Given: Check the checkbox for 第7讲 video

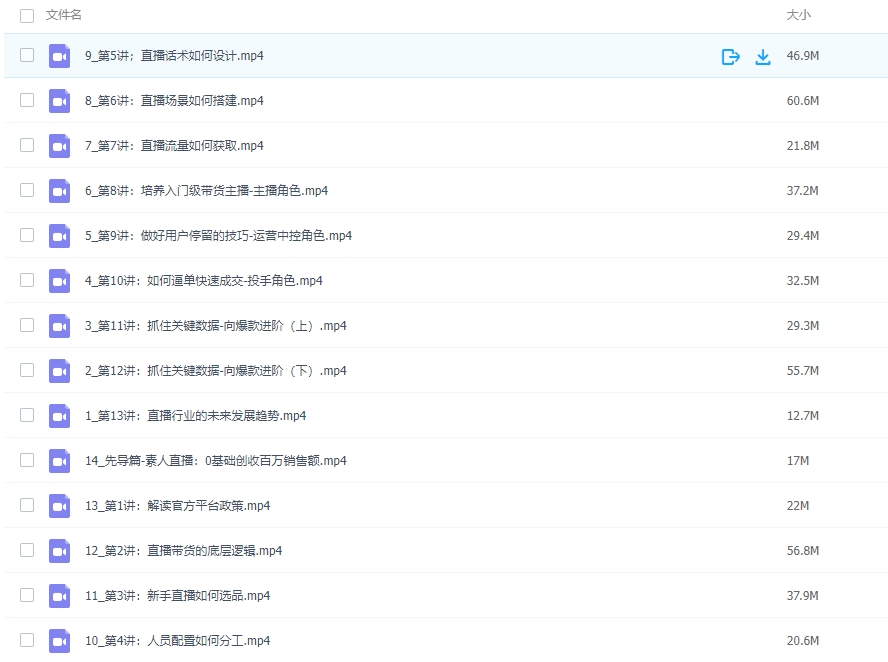Looking at the screenshot, I should tap(27, 145).
